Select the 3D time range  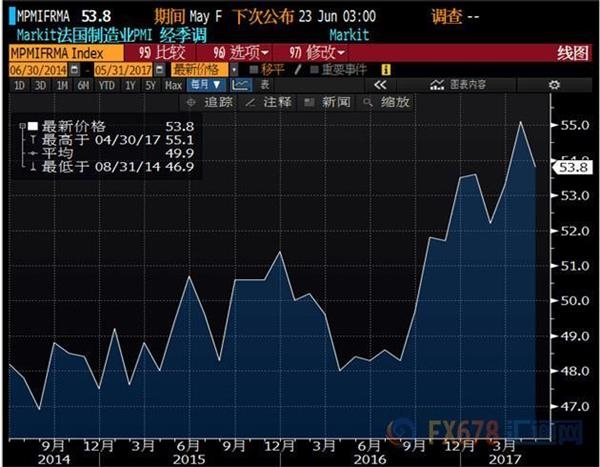40,85
